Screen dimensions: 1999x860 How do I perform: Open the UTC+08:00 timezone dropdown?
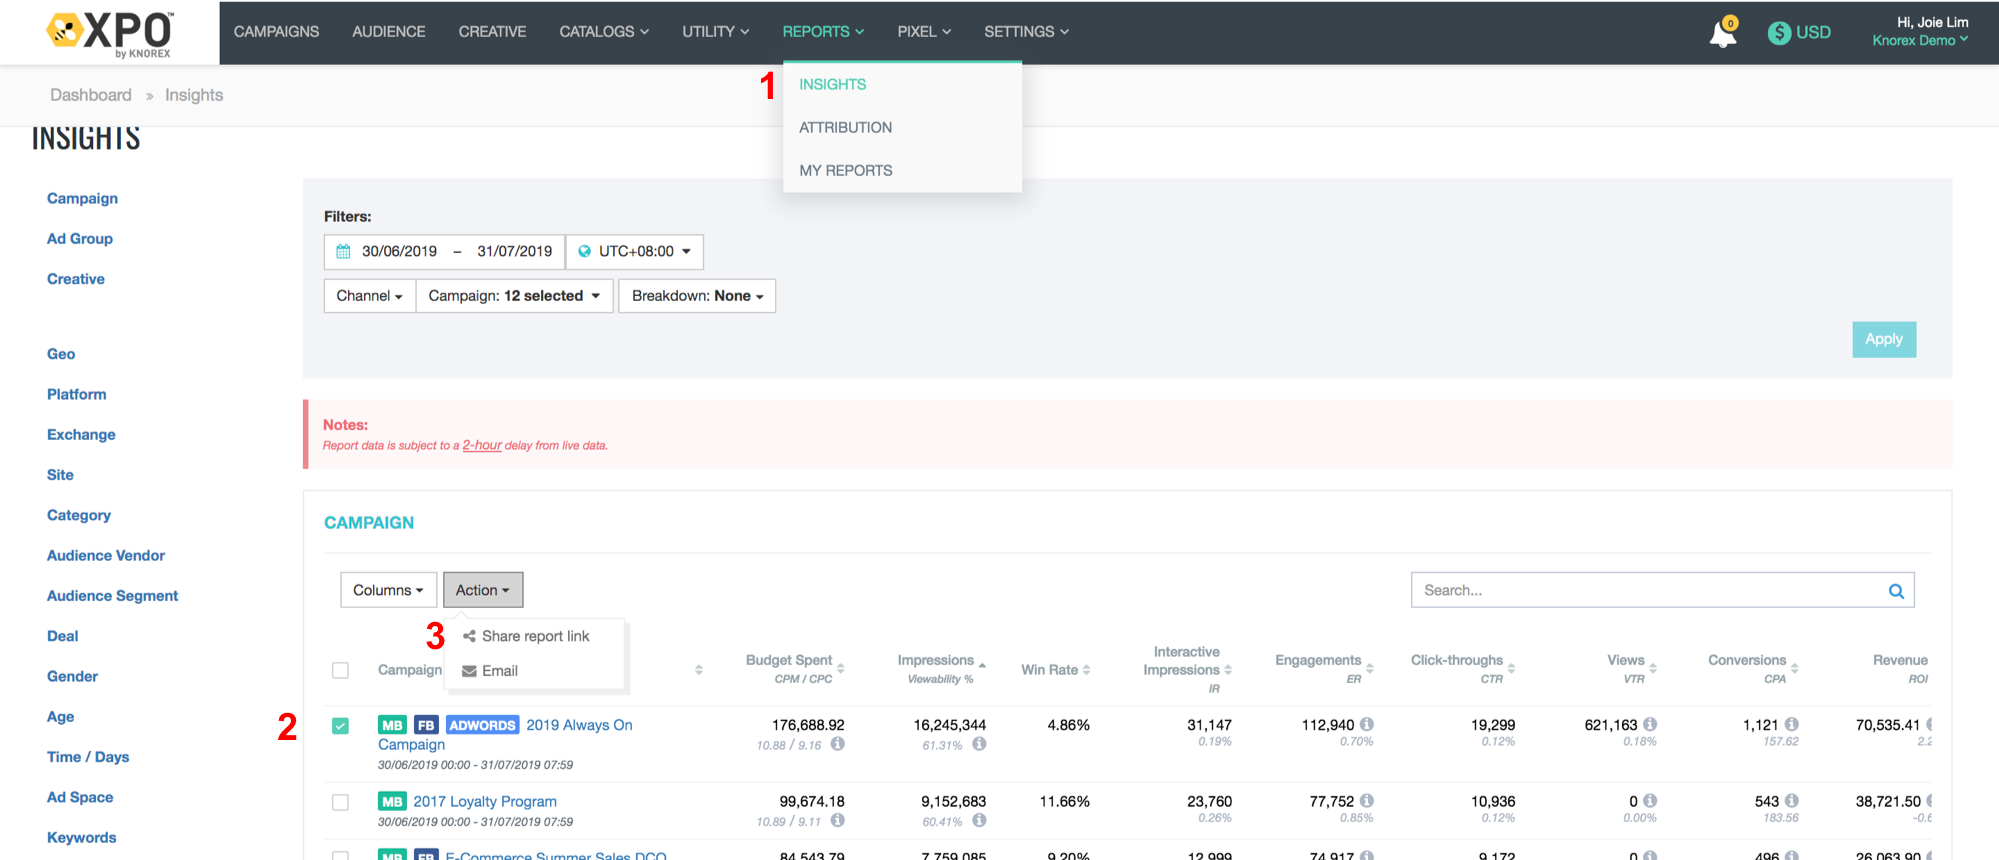tap(635, 252)
